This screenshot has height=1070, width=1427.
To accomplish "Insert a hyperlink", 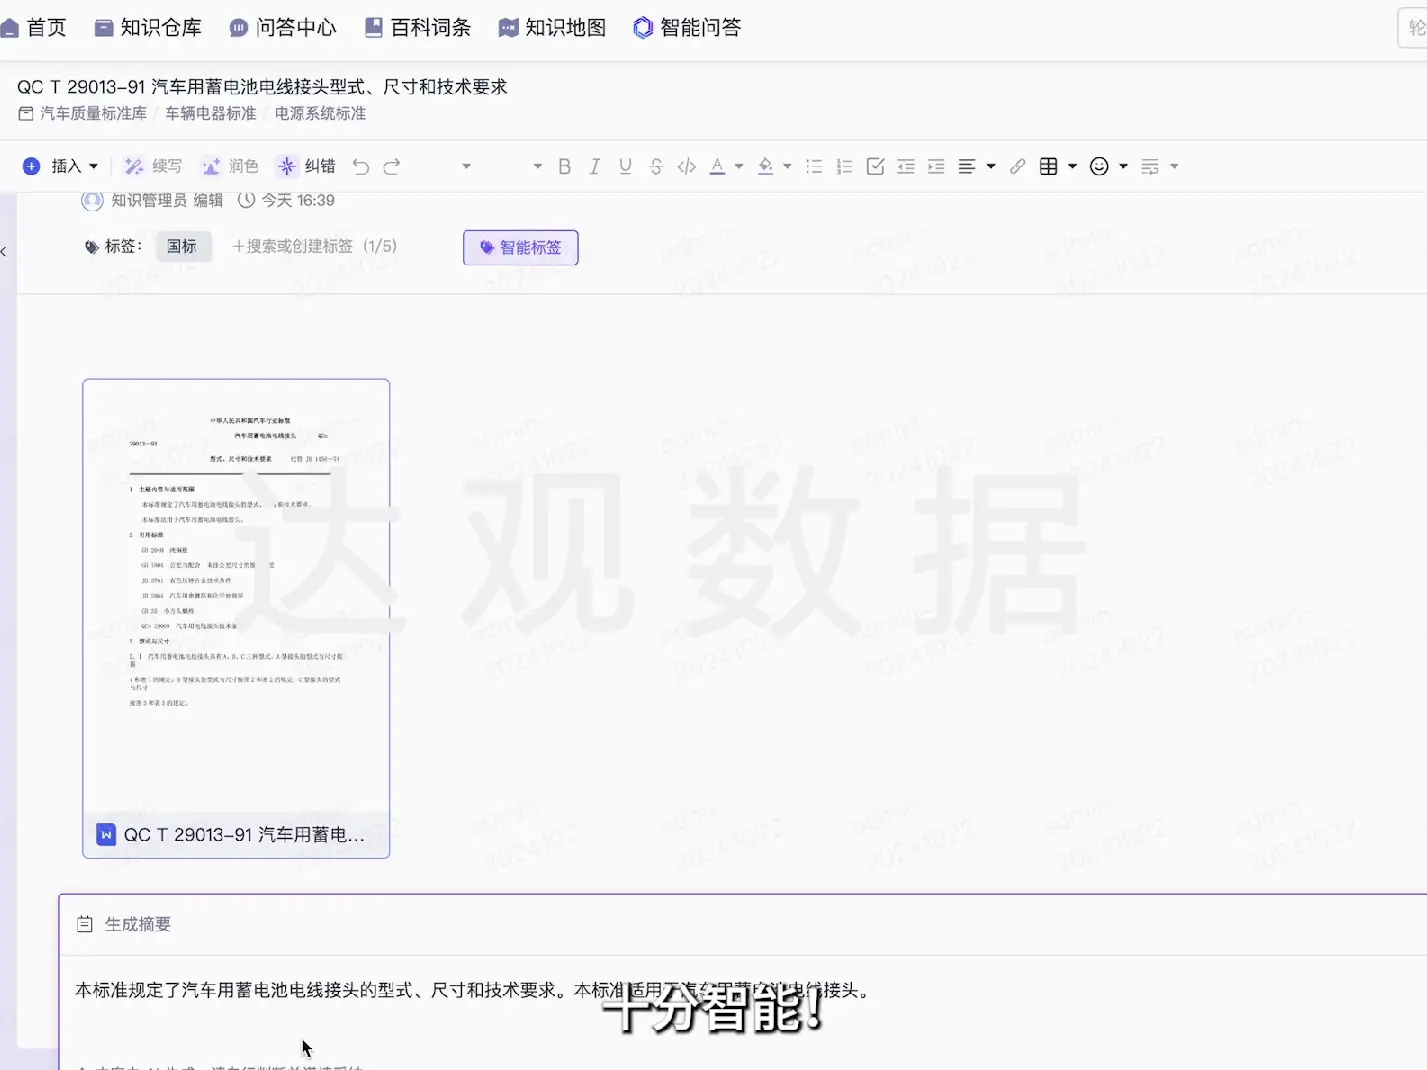I will click(x=1018, y=166).
